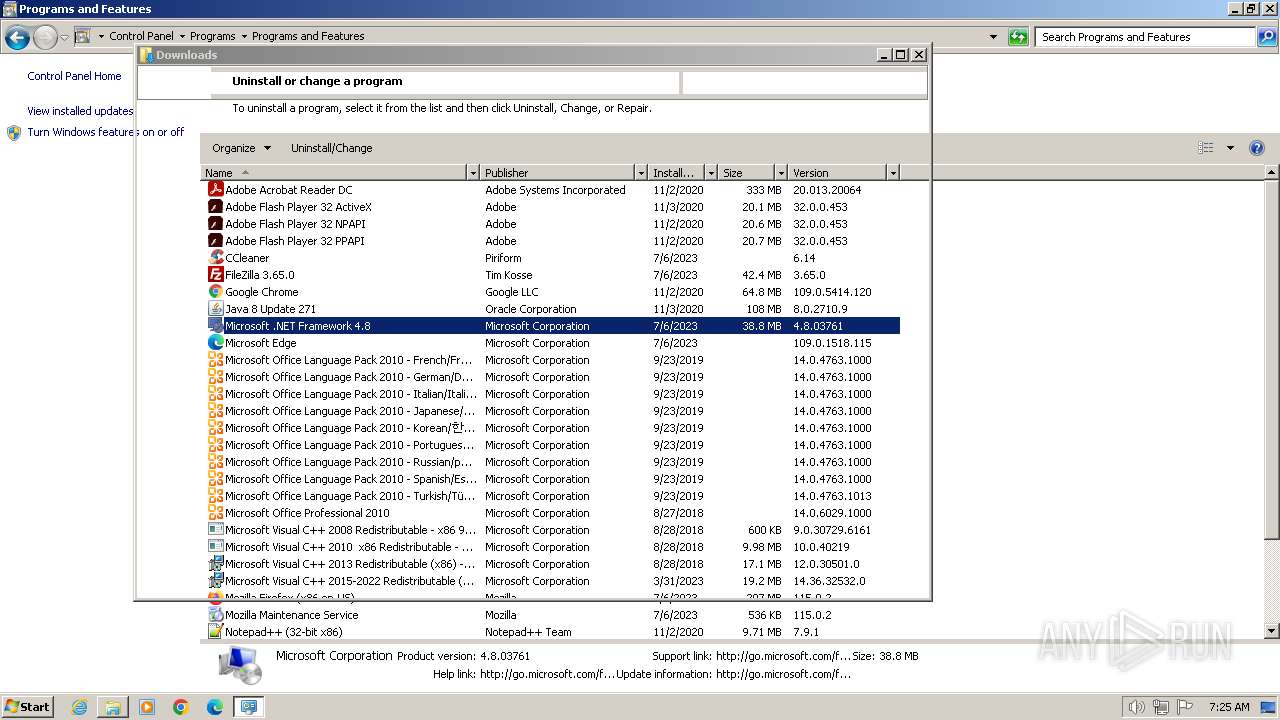Screen dimensions: 1280x720
Task: Expand the address bar history dropdown
Action: point(993,37)
